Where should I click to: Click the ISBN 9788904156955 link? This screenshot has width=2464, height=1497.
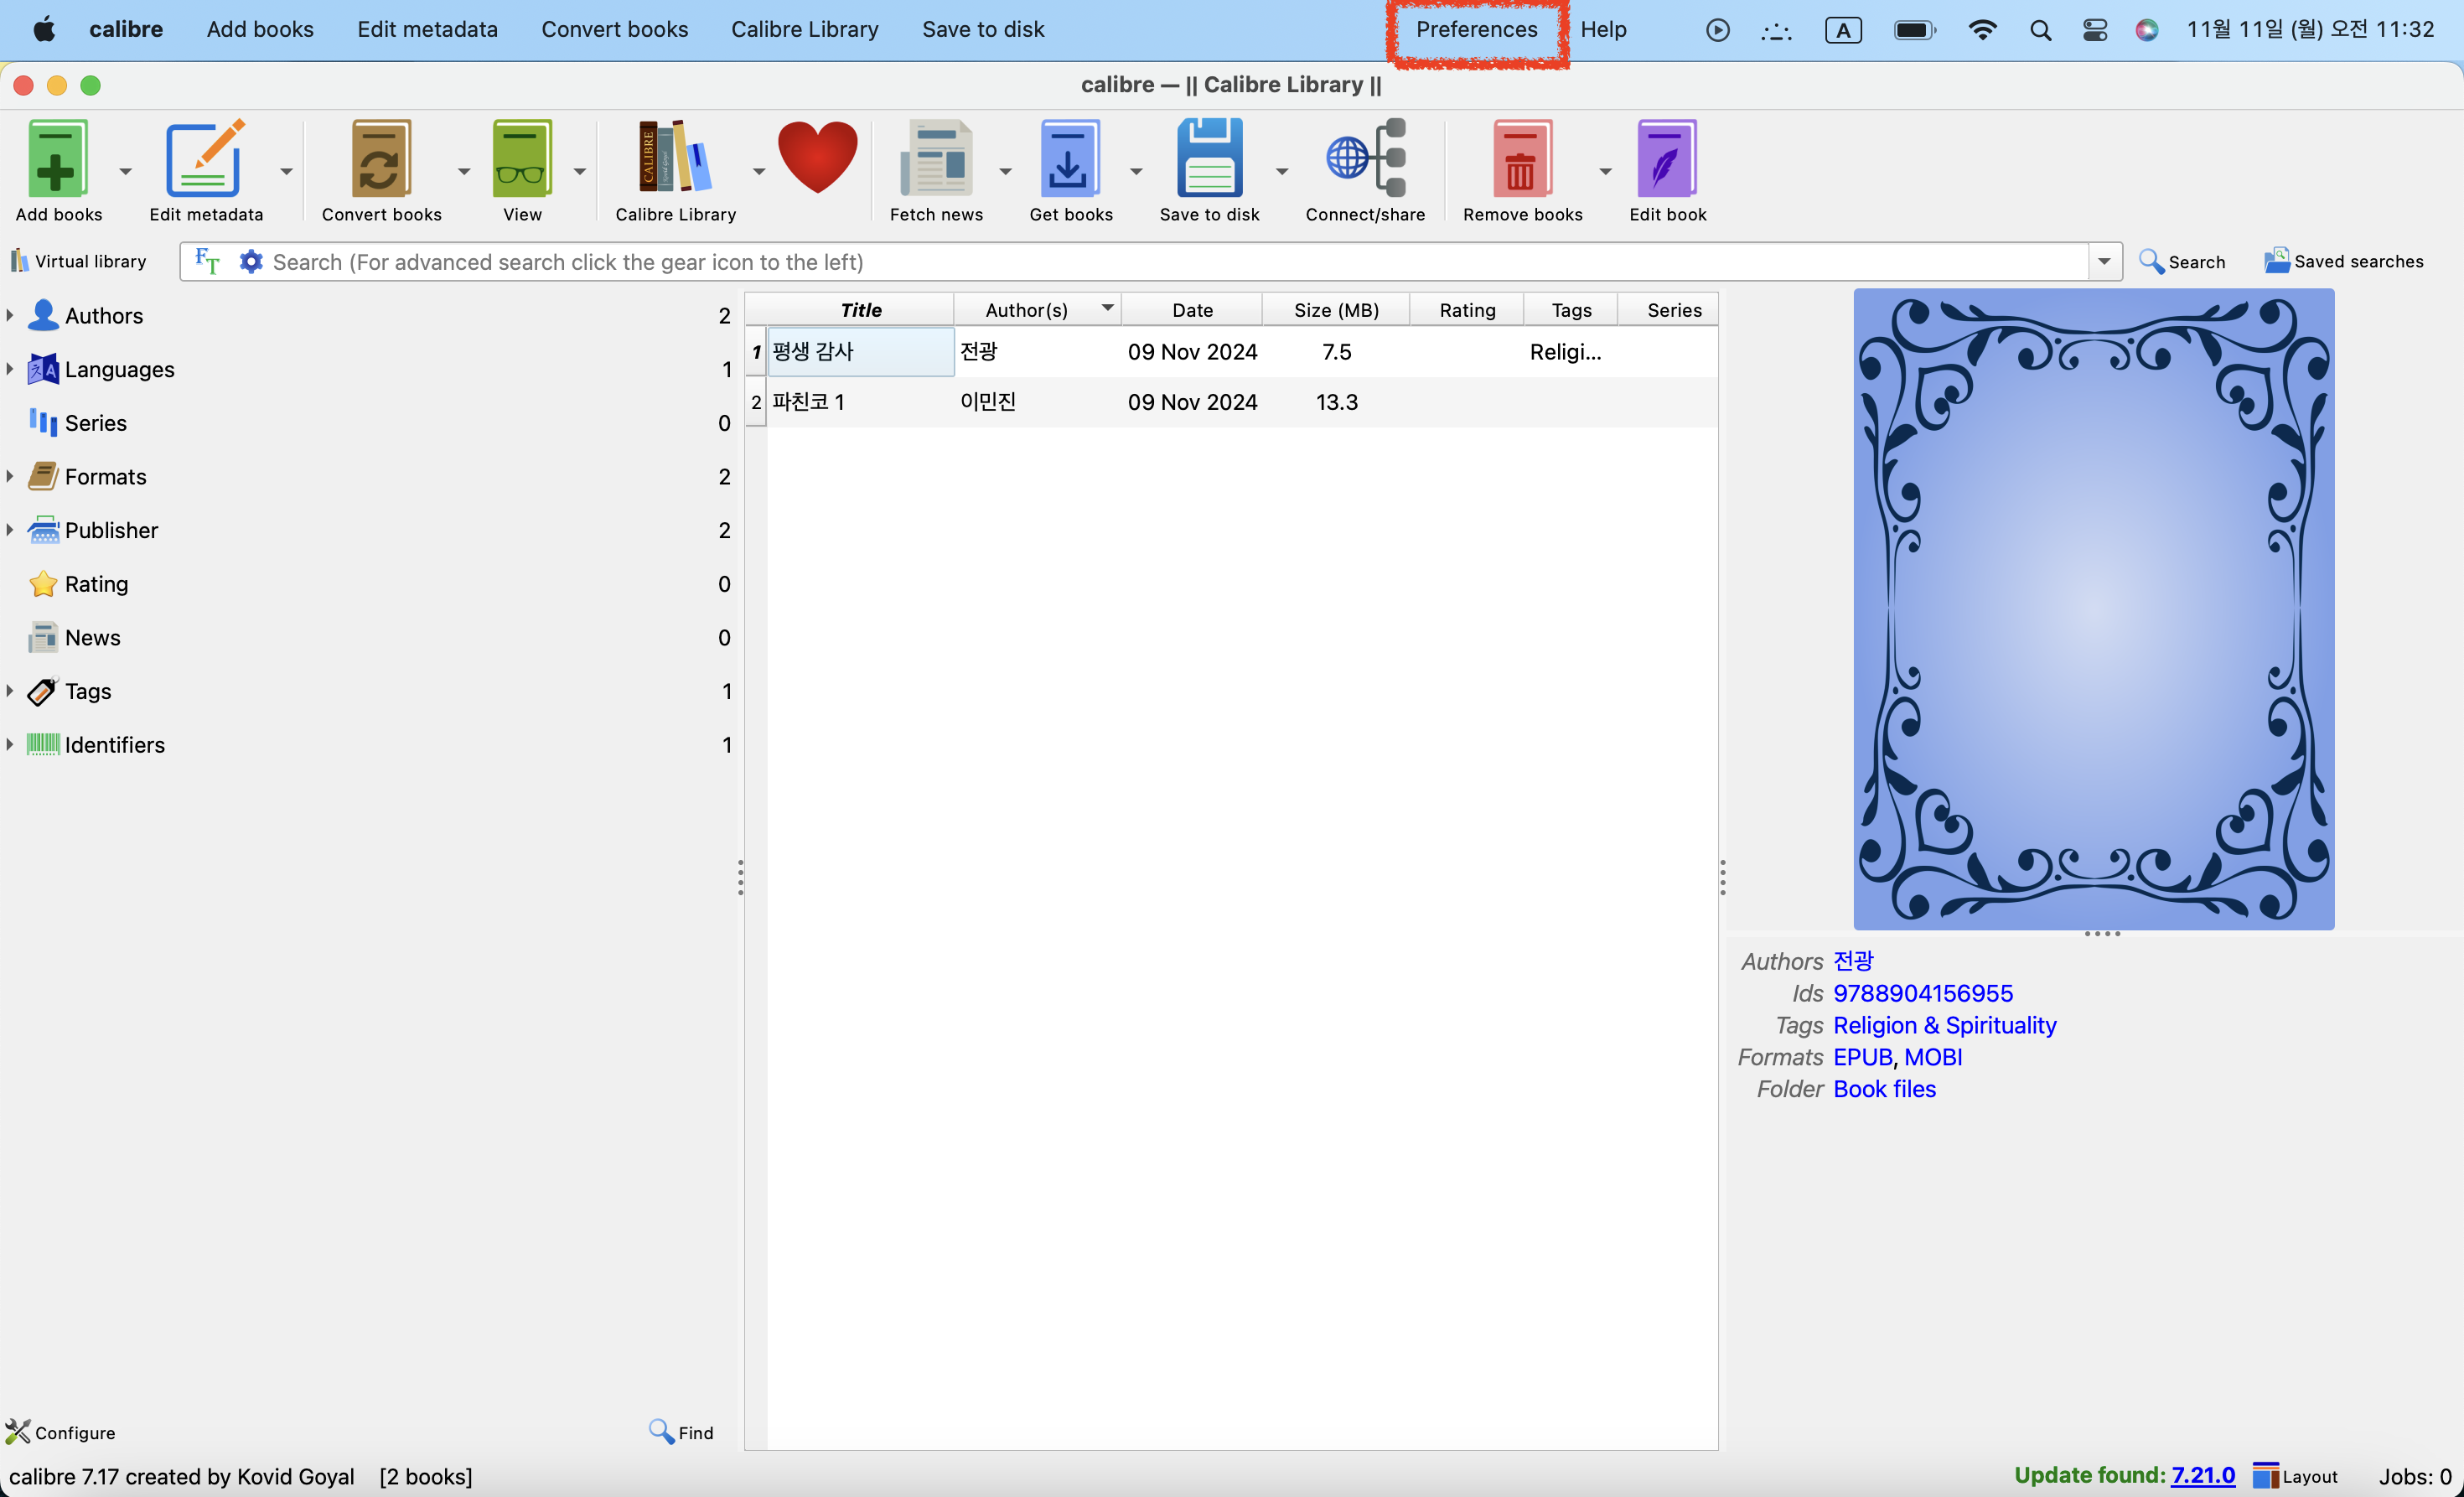point(1923,993)
